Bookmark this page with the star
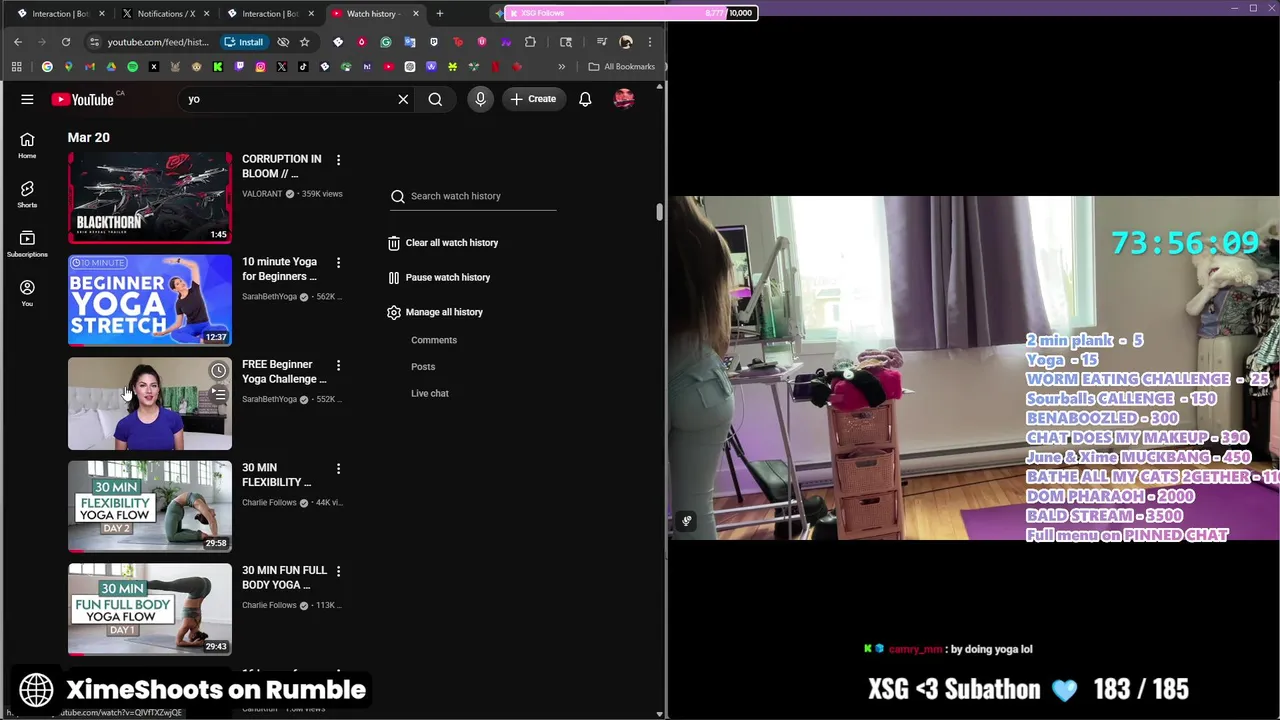This screenshot has height=720, width=1280. point(305,42)
